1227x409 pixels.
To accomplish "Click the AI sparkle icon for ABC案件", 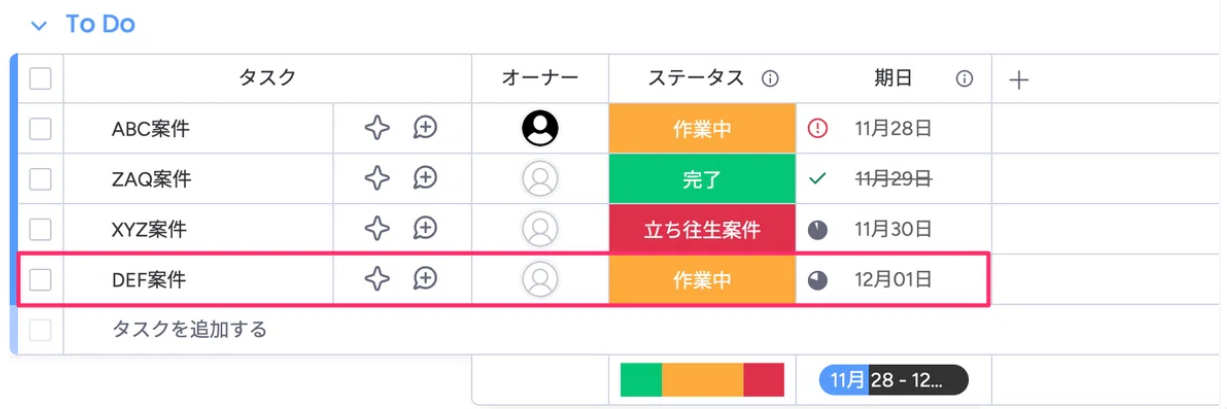I will [376, 128].
